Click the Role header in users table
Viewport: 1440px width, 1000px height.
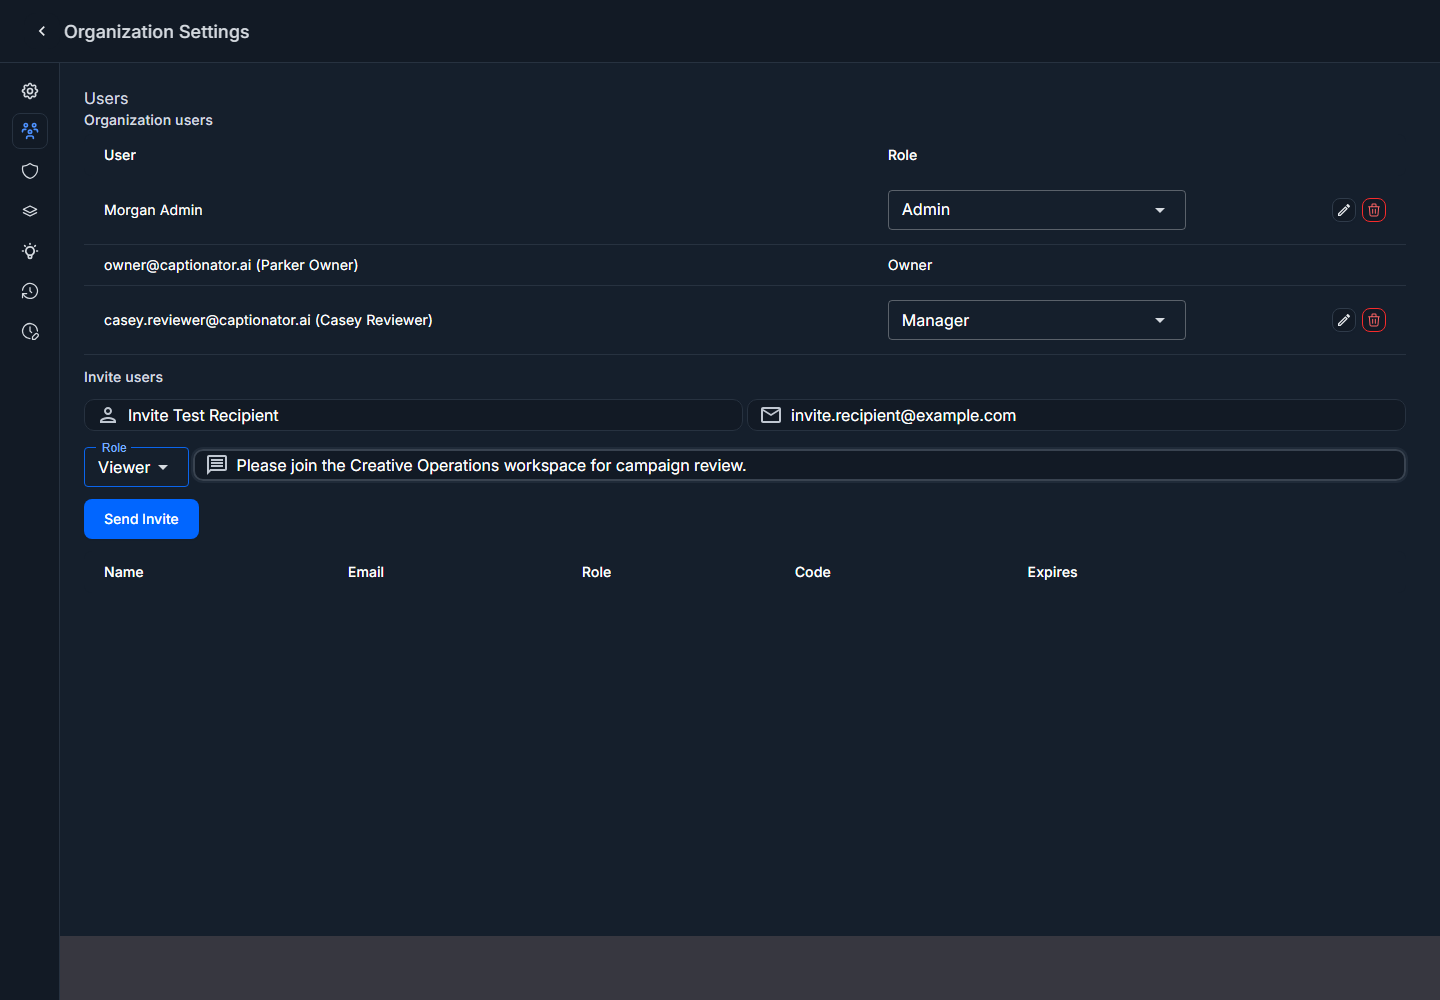click(902, 155)
